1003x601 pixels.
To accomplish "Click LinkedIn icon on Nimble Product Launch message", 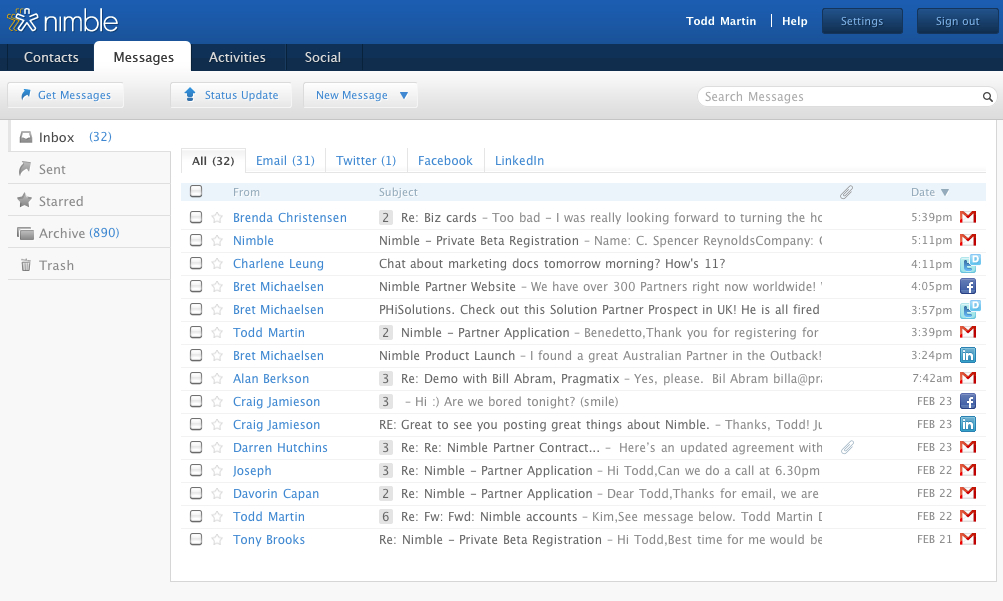I will point(967,356).
